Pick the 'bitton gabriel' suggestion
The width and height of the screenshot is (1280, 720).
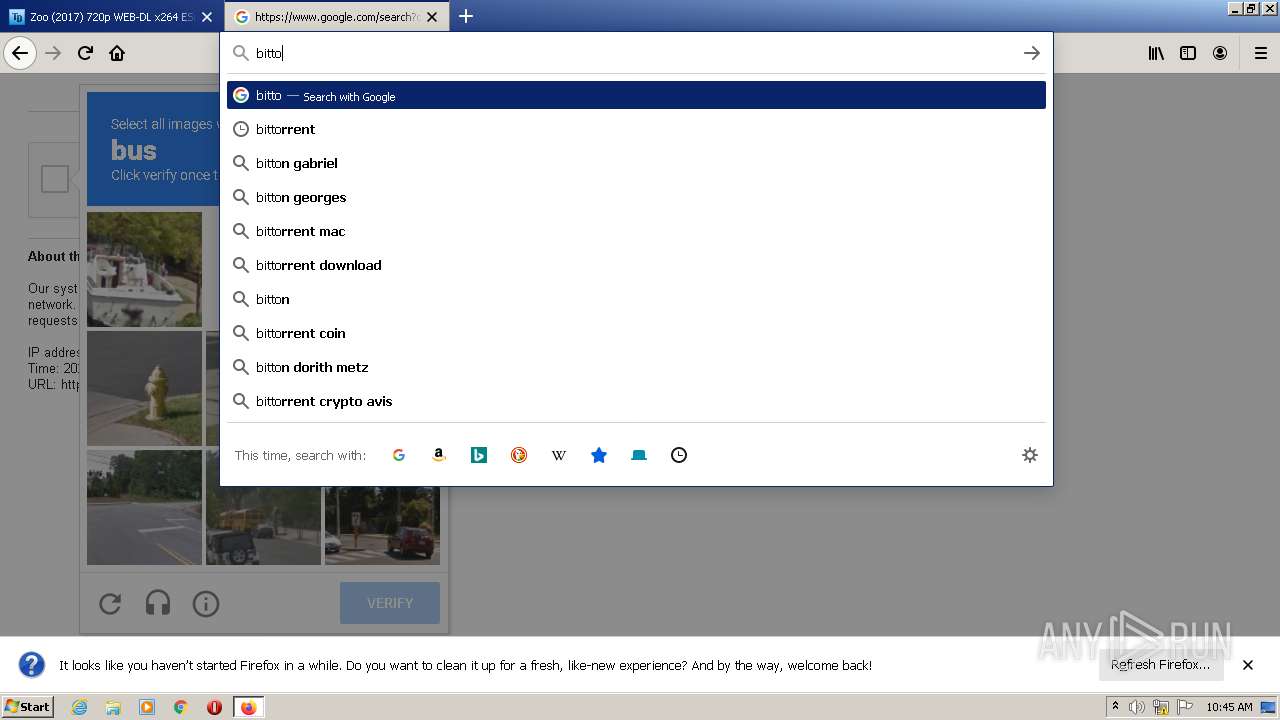click(636, 163)
